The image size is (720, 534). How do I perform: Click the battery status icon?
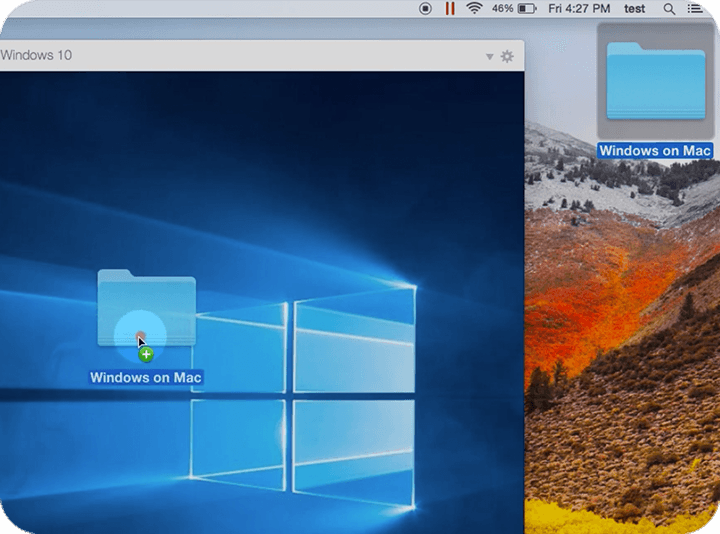[x=527, y=9]
